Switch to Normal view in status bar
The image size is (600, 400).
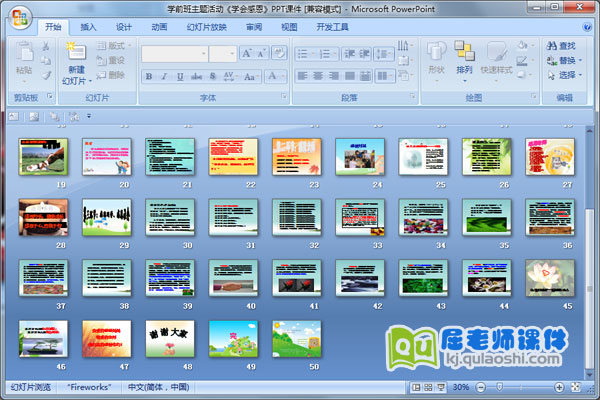point(415,387)
